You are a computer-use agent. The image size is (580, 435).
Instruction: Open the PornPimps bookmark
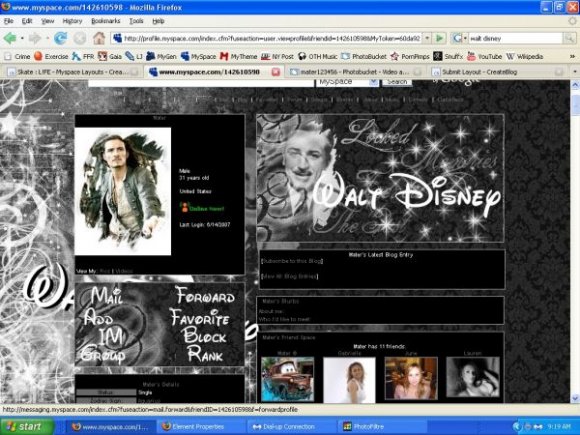click(410, 57)
